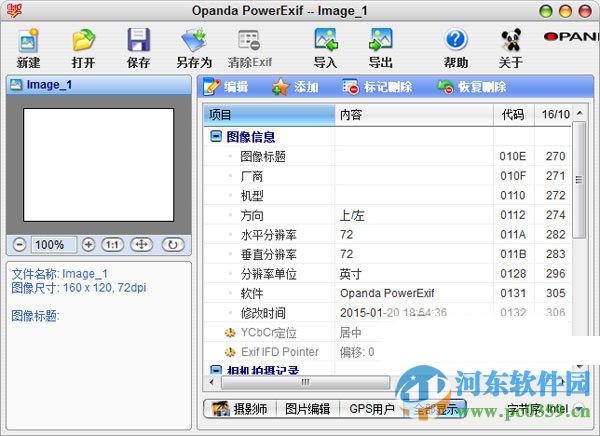Select the 方向 row
This screenshot has height=436, width=600.
pos(388,215)
